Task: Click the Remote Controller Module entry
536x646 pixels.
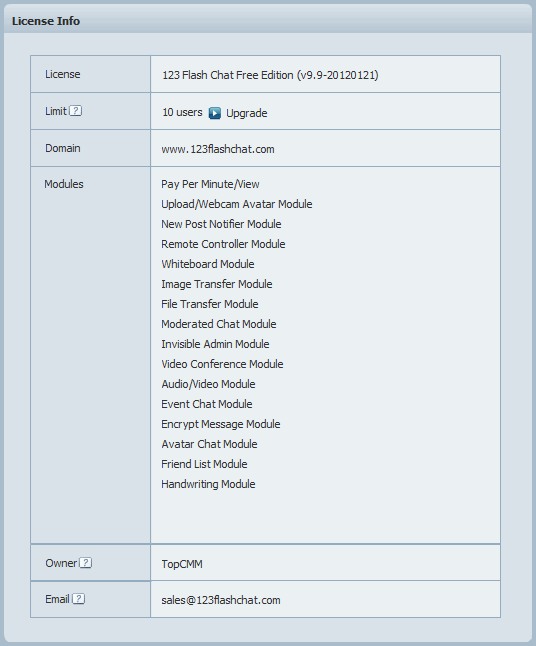Action: pos(223,244)
